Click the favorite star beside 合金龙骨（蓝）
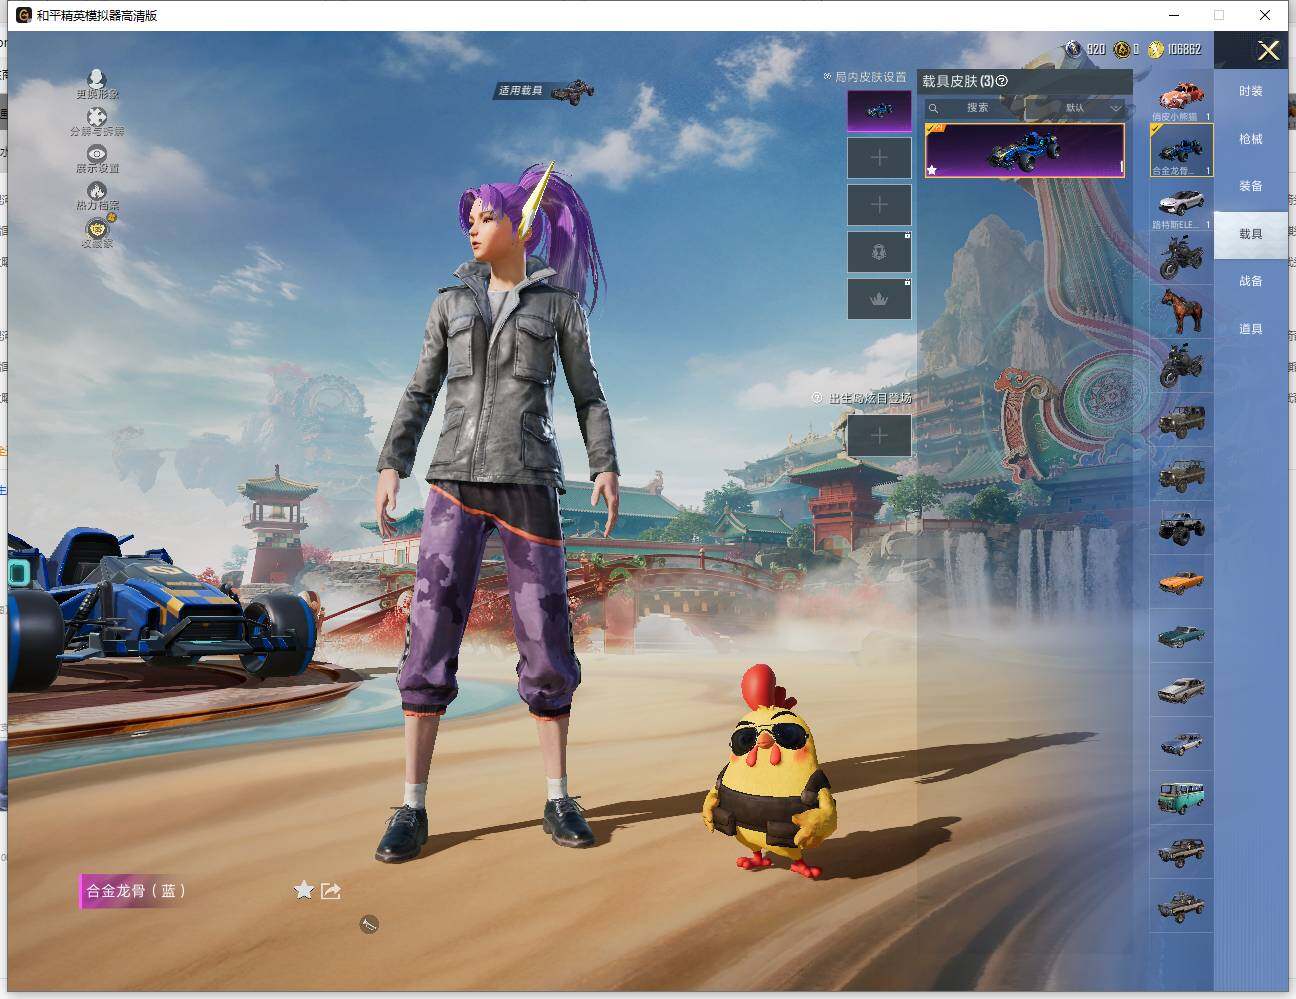The image size is (1296, 999). [x=304, y=890]
